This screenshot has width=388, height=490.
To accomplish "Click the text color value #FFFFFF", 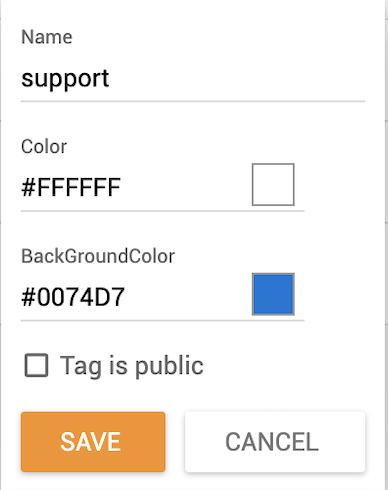I will point(71,187).
